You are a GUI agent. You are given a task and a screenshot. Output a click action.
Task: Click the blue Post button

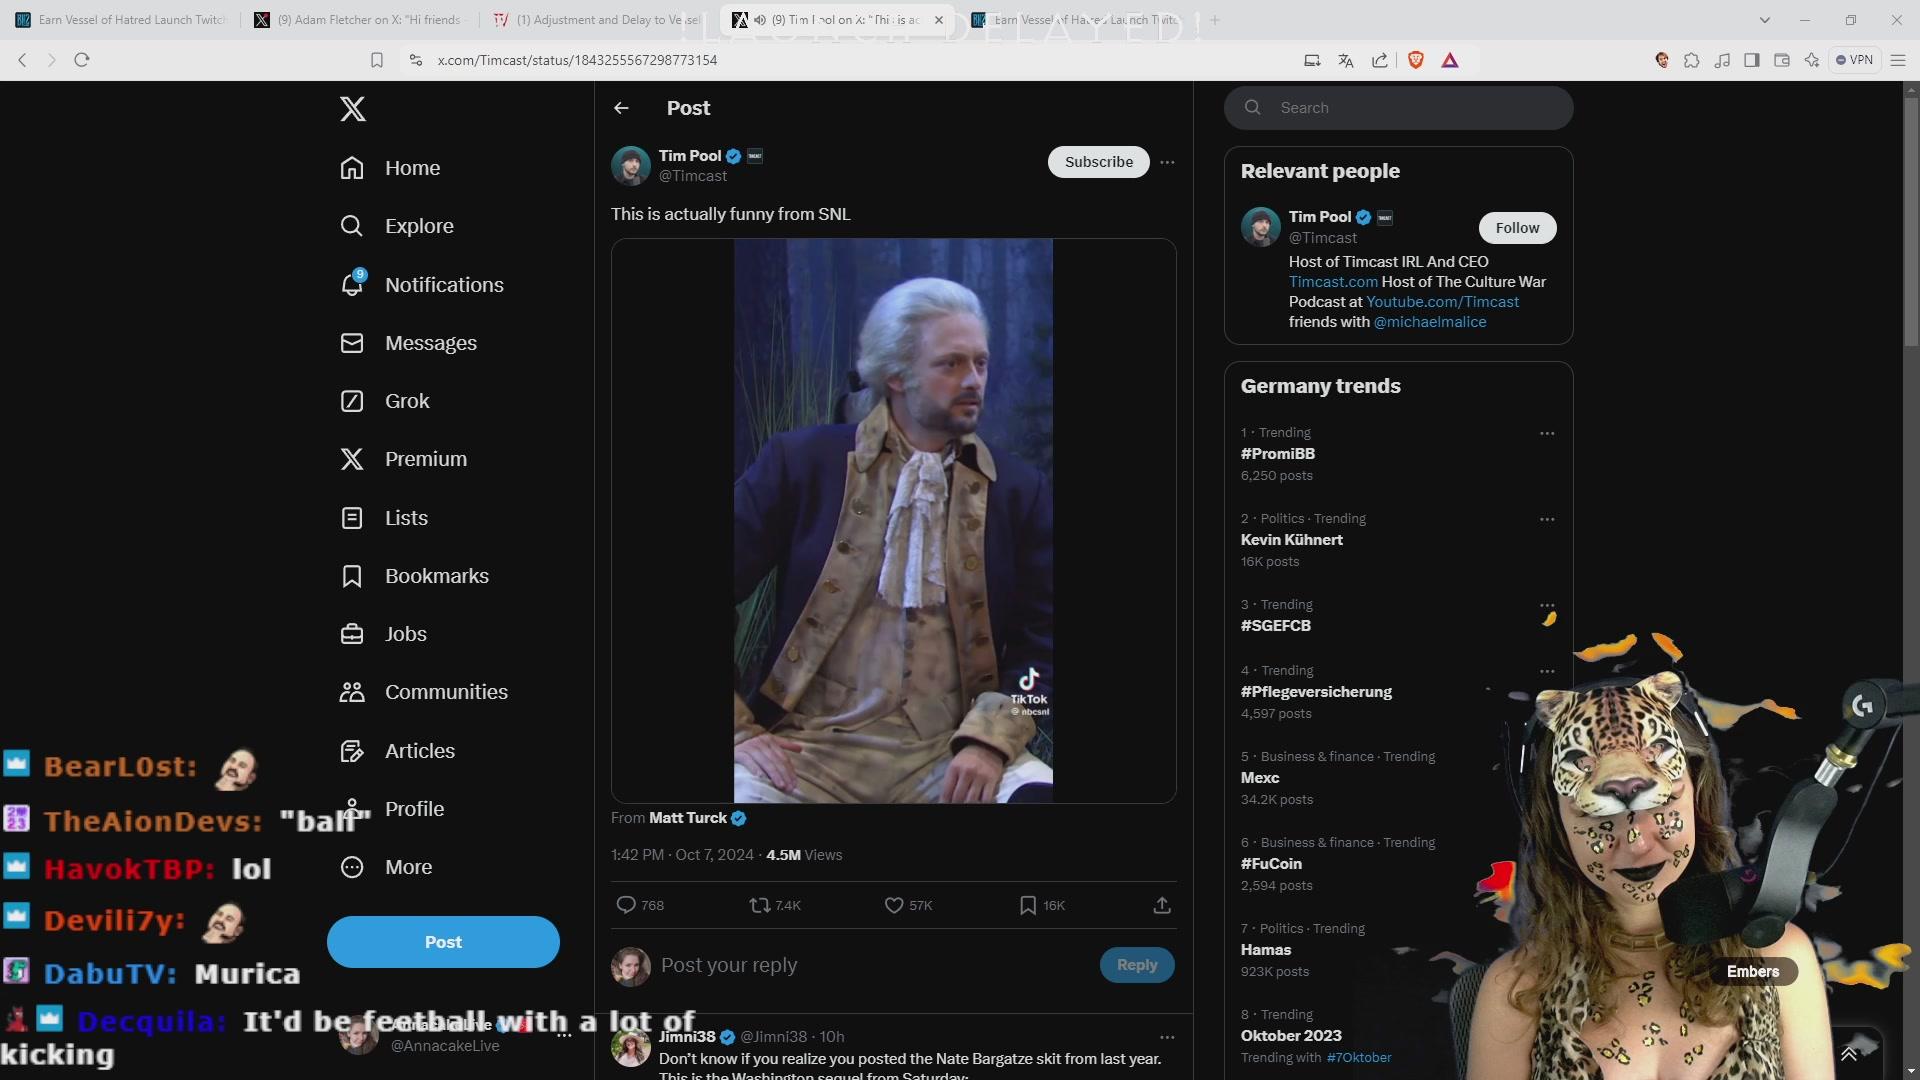pos(443,942)
